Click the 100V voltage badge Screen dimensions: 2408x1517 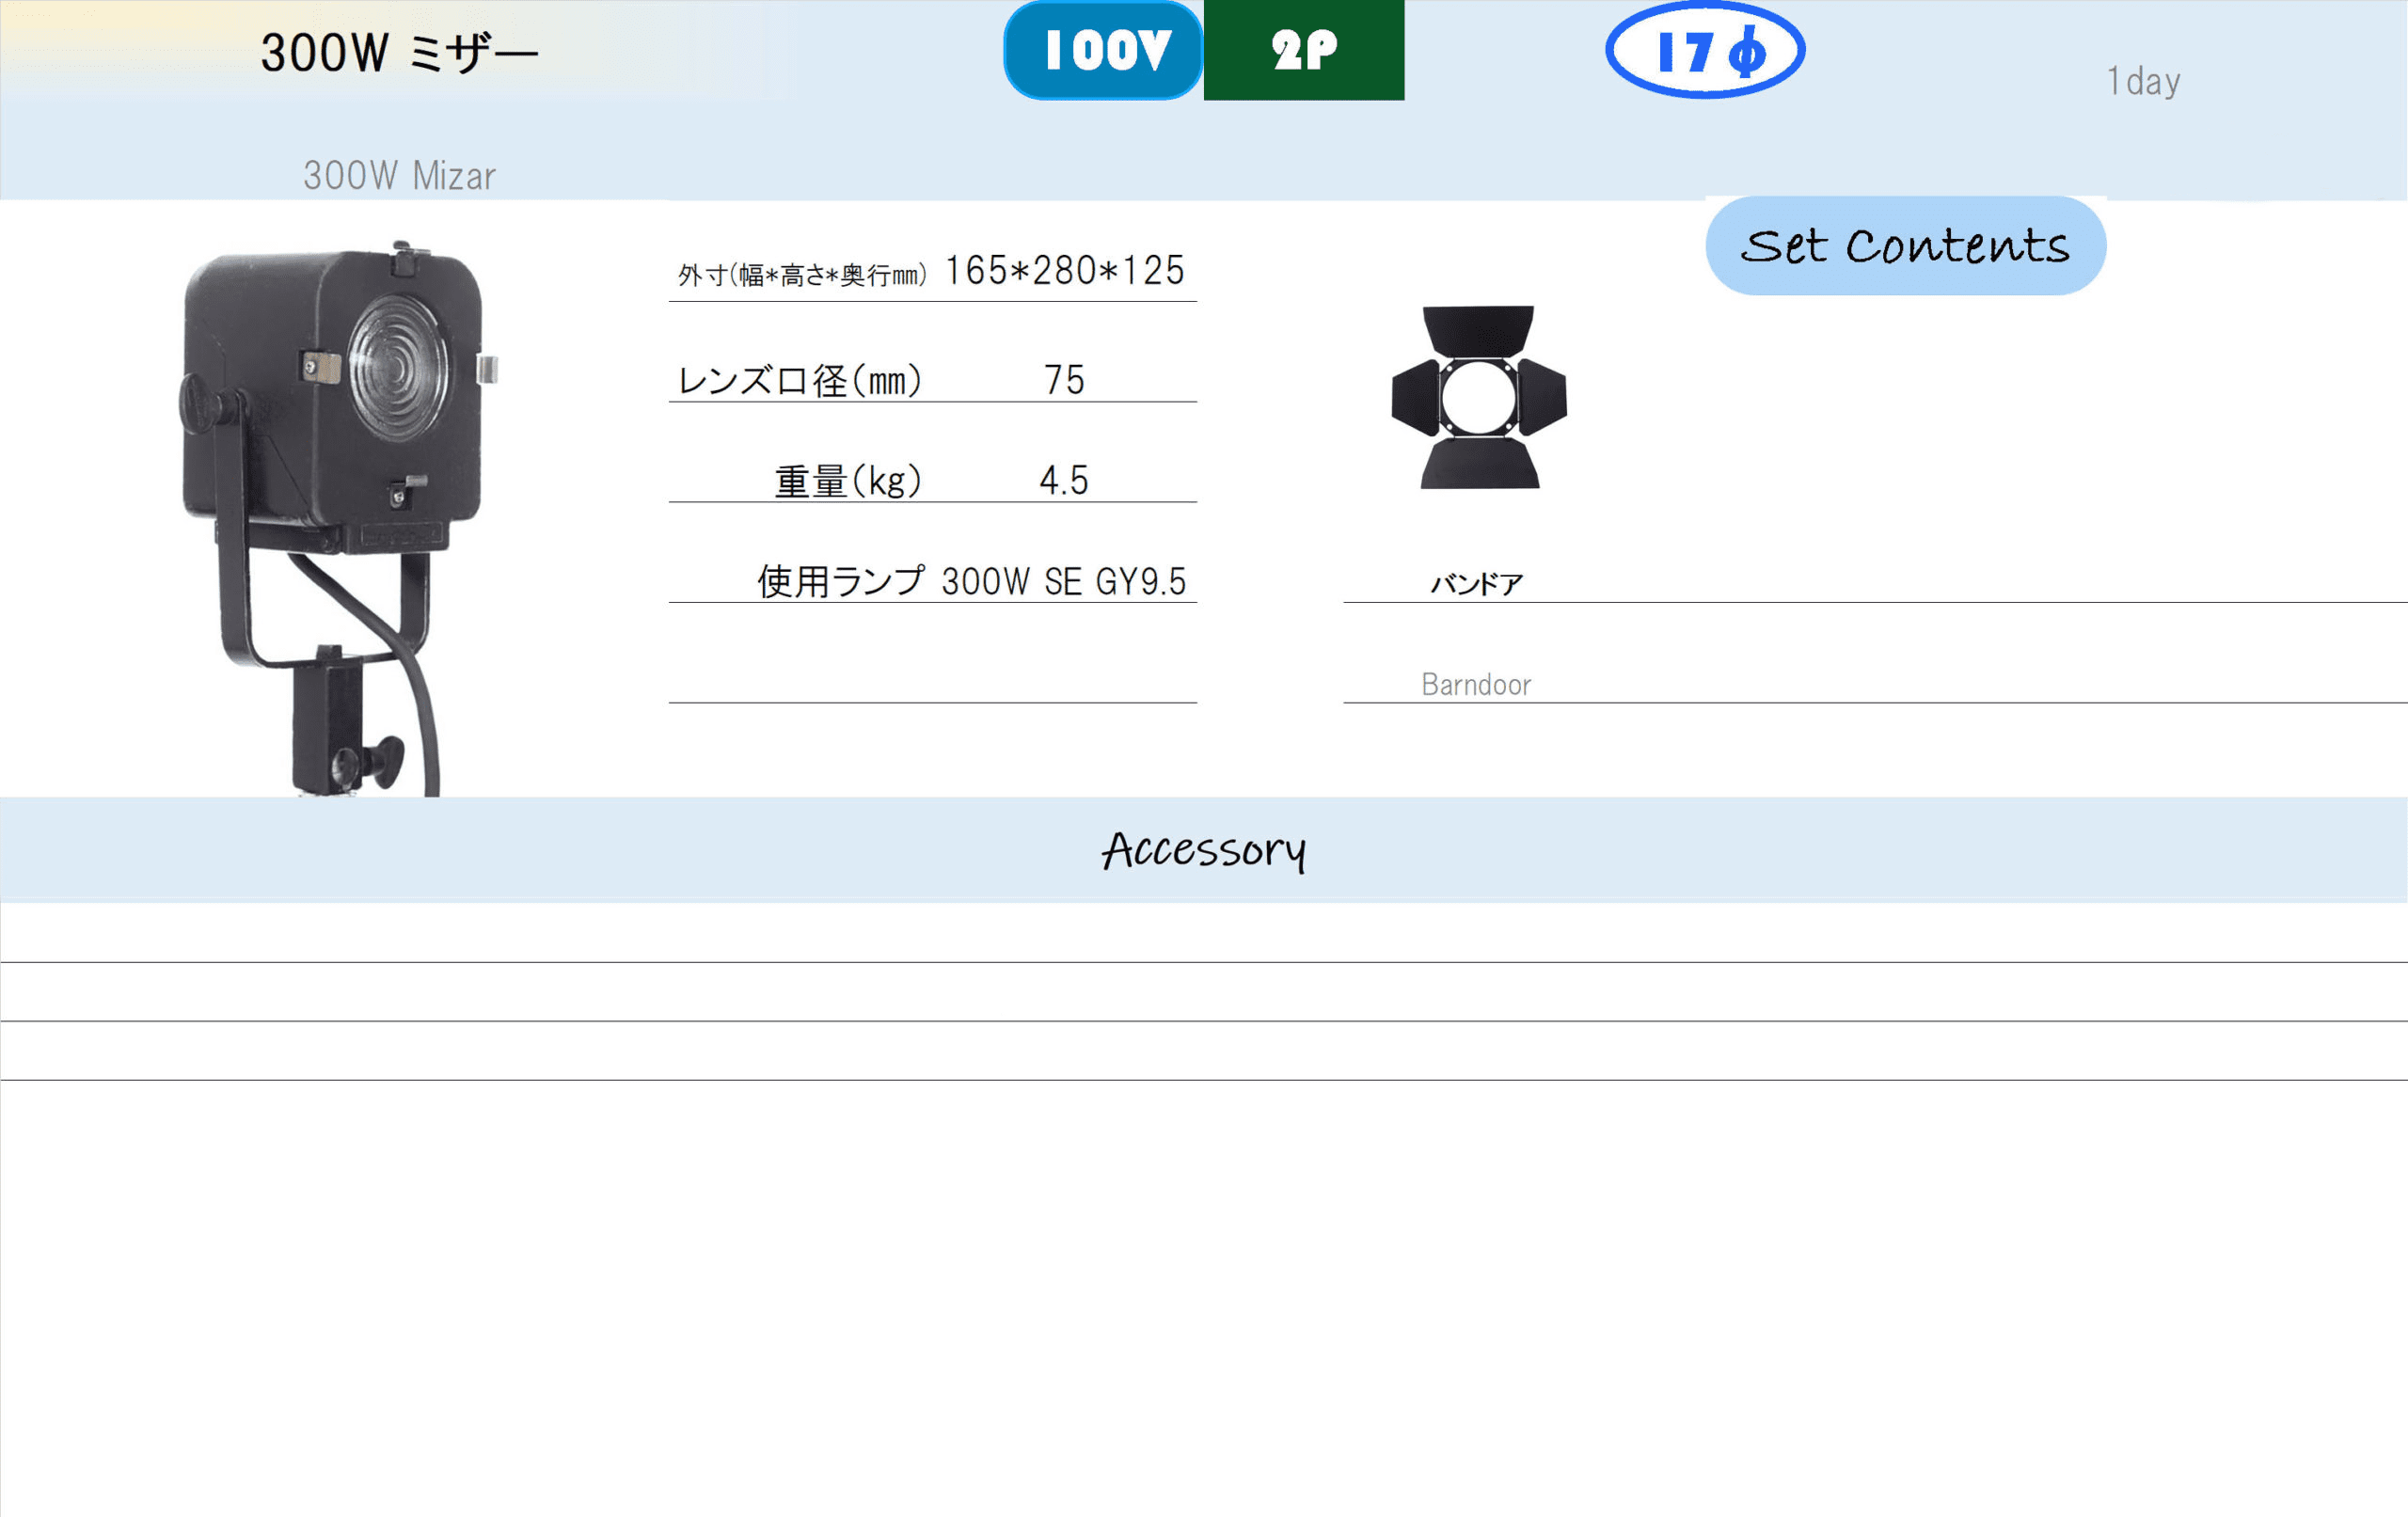[x=1103, y=50]
